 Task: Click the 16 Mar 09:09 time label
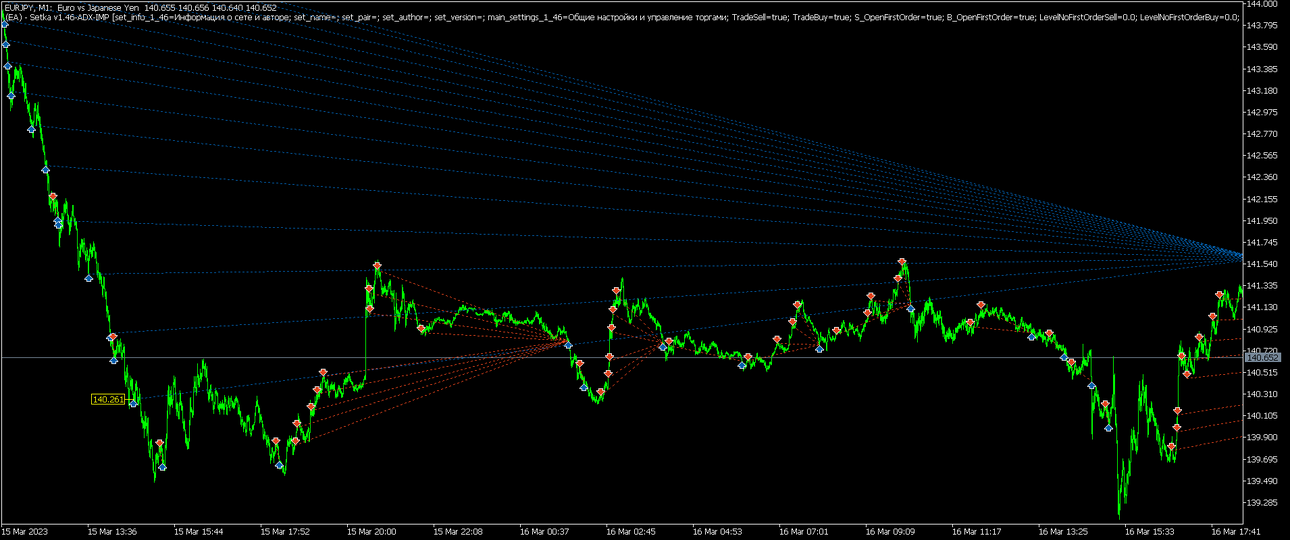pos(890,532)
